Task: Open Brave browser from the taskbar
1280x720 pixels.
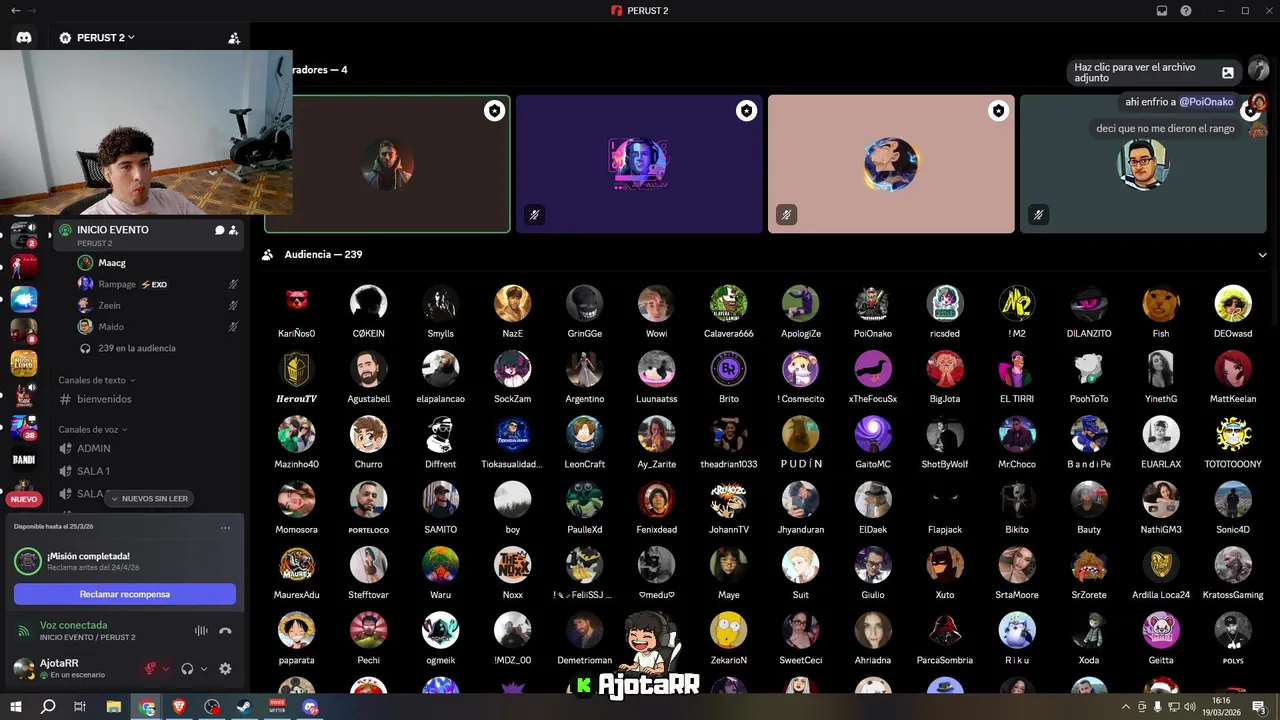Action: (x=180, y=707)
